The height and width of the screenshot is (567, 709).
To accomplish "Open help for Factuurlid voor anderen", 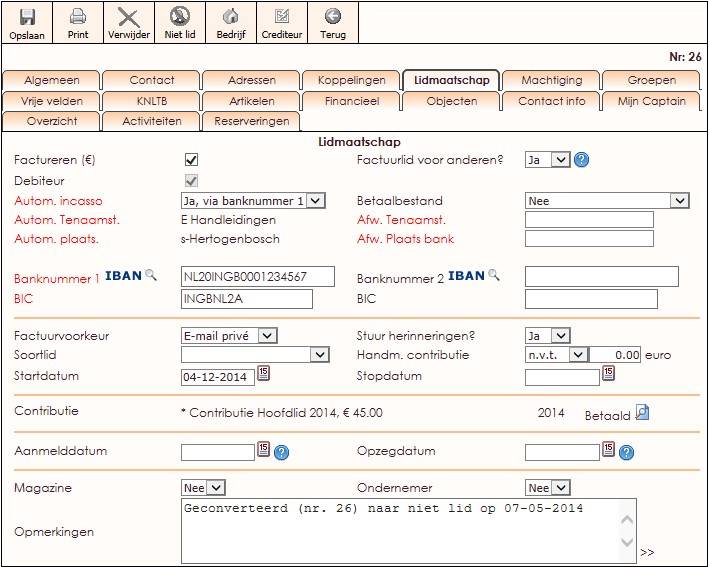I will [581, 160].
